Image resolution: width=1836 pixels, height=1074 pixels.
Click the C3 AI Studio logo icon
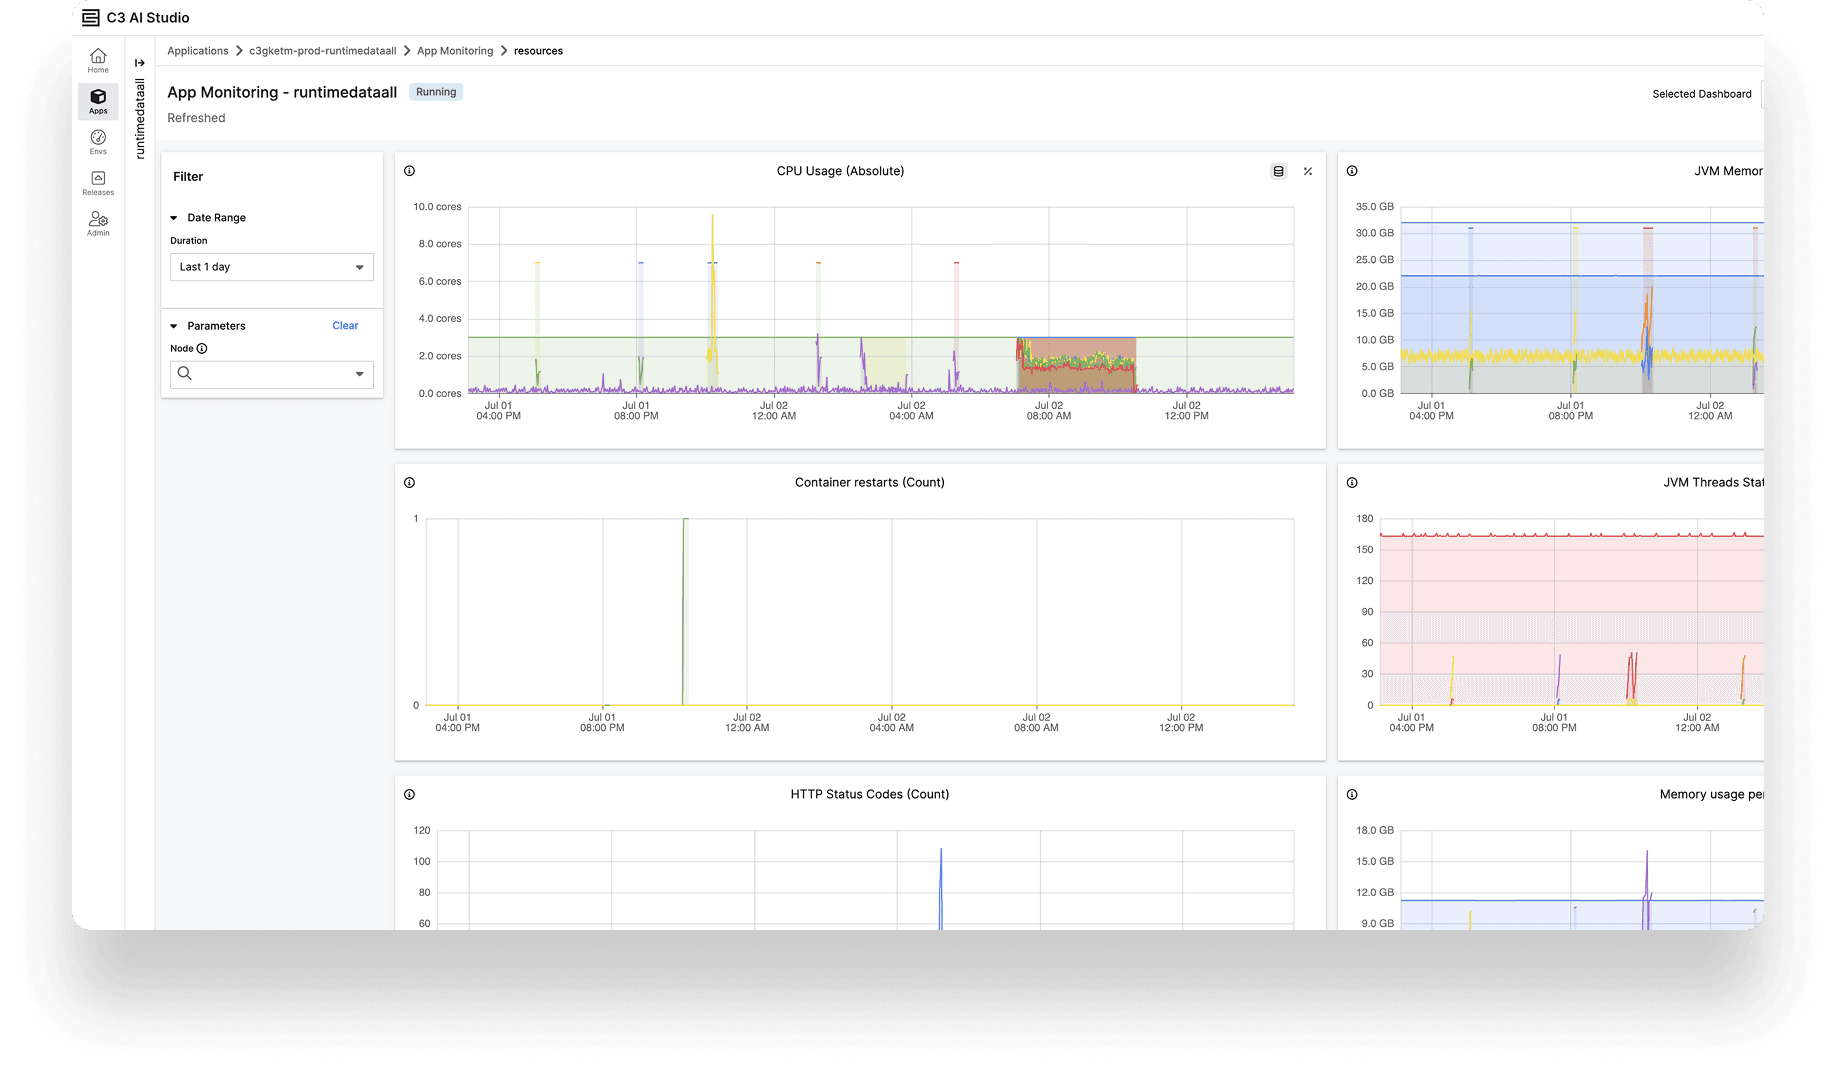pyautogui.click(x=91, y=18)
